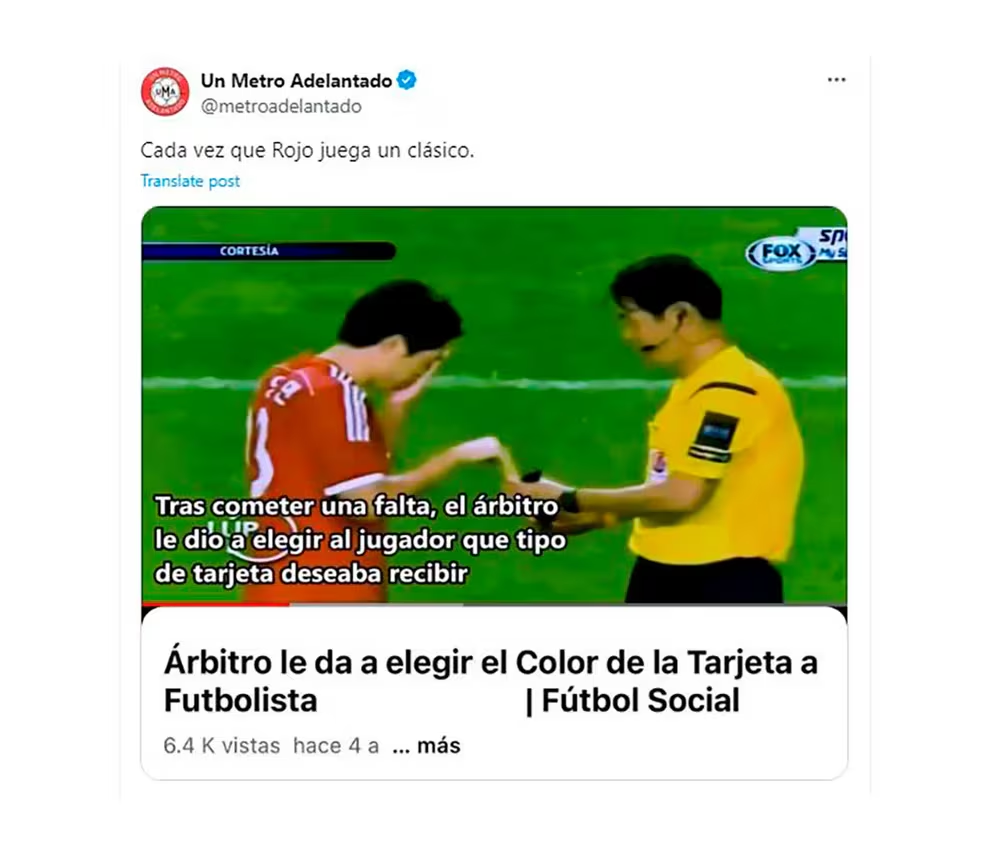Click the blue verified badge icon
The width and height of the screenshot is (992, 850).
point(407,80)
